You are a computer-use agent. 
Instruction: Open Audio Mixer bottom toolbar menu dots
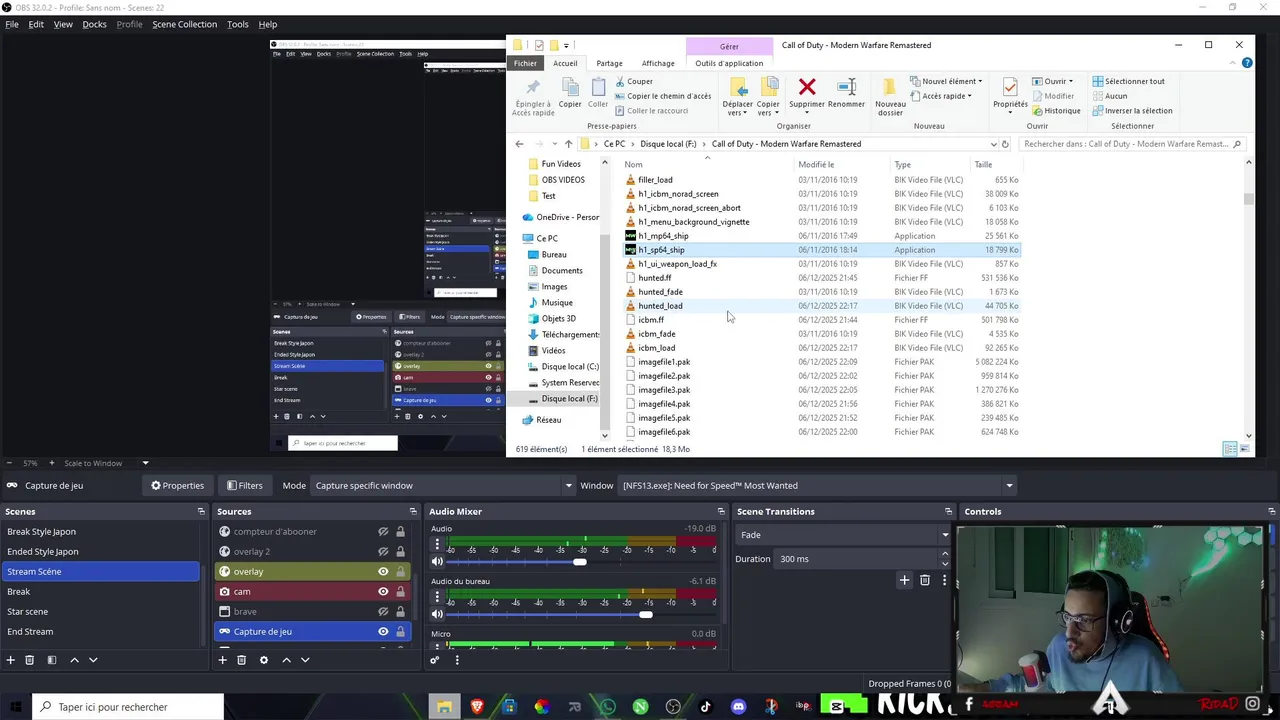pyautogui.click(x=457, y=660)
